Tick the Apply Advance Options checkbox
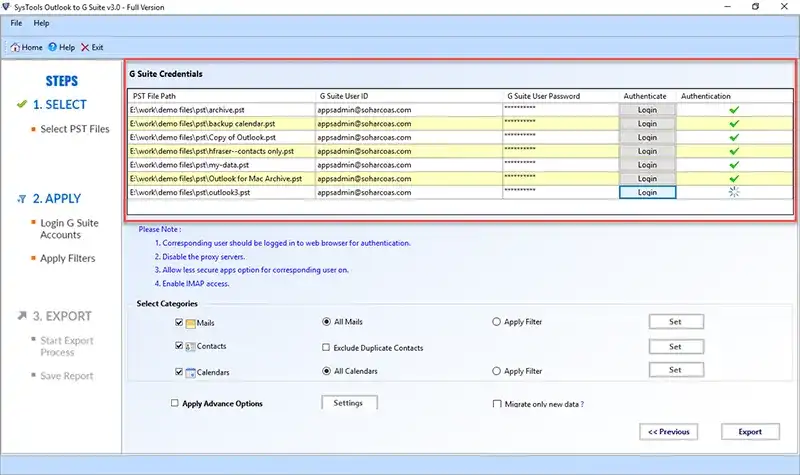This screenshot has height=475, width=800. [x=174, y=403]
